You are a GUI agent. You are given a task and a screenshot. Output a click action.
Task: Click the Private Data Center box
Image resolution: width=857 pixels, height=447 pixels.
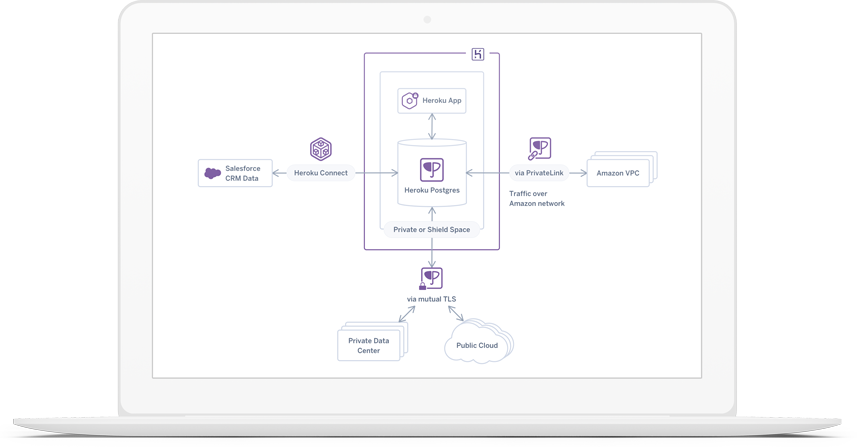point(369,345)
